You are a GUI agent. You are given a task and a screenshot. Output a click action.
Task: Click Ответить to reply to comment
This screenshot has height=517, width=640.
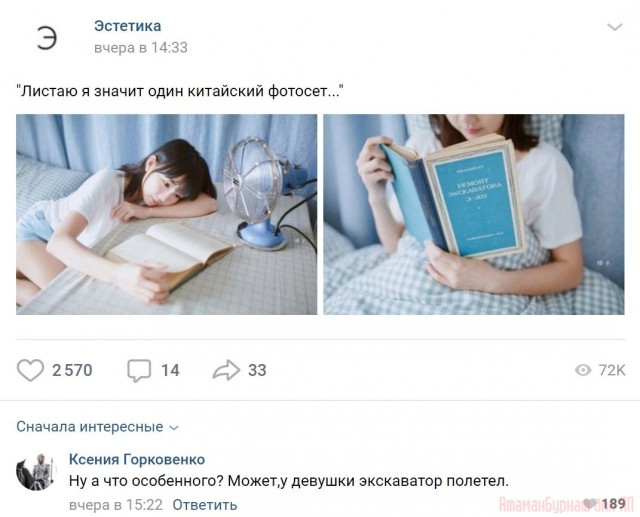(204, 505)
